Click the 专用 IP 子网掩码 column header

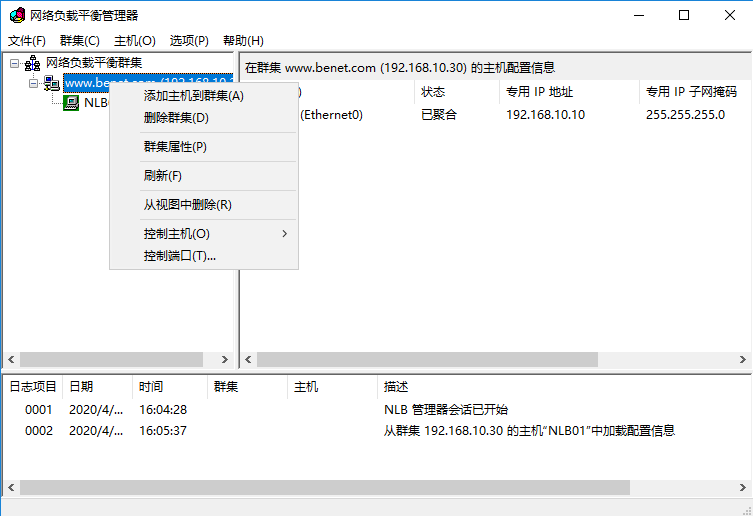[x=695, y=92]
